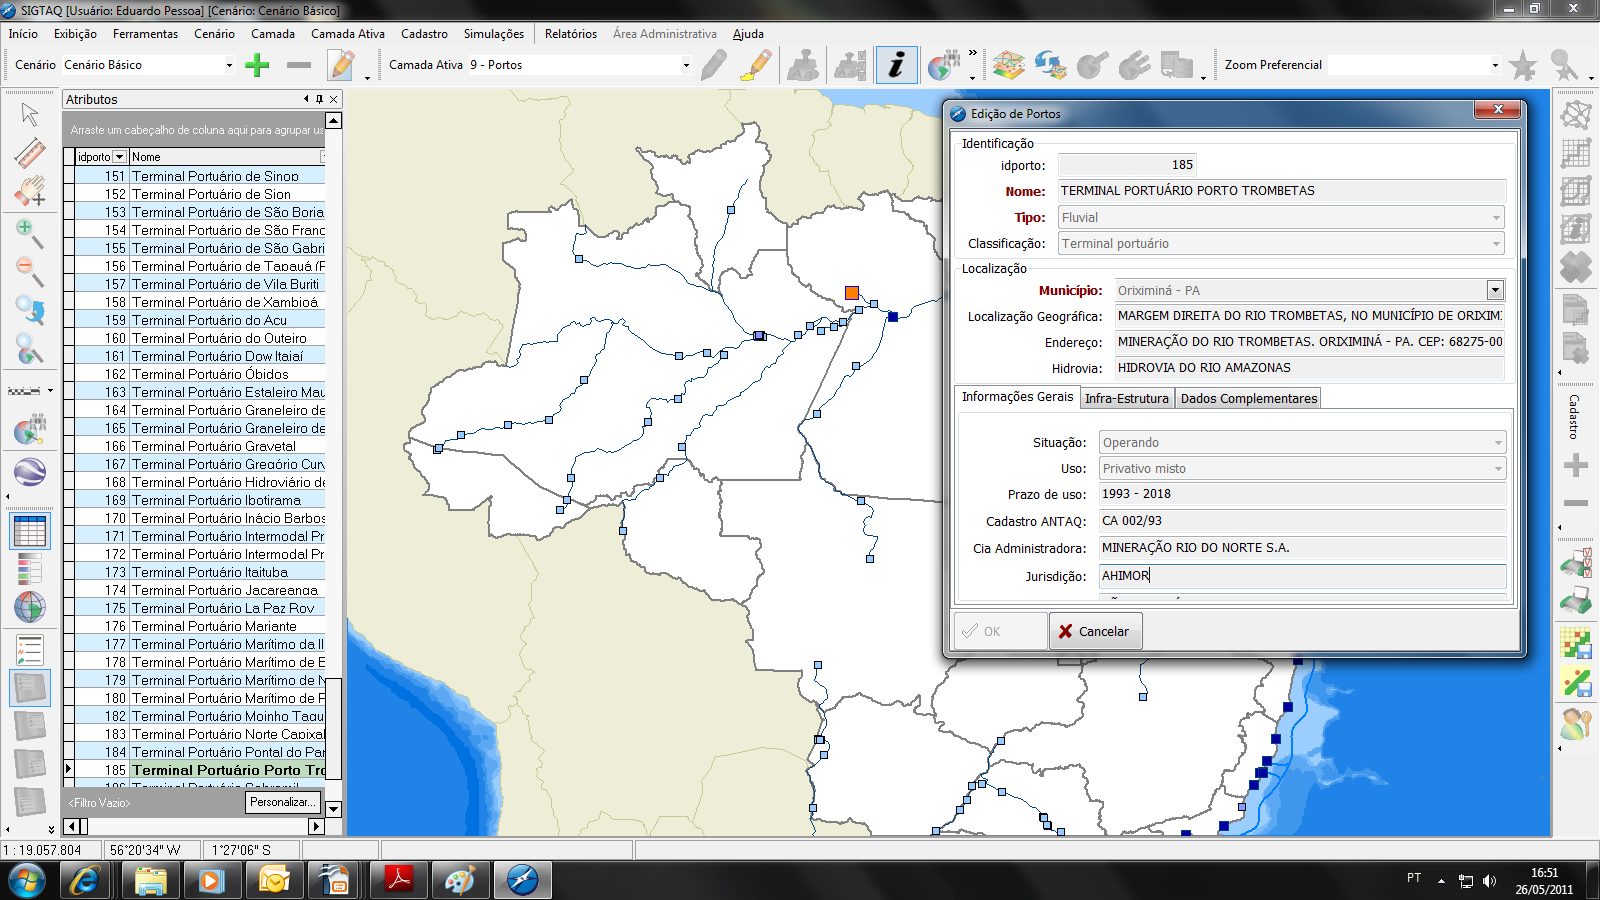Click the edit scenario pencil notepad icon
1600x900 pixels.
(342, 65)
